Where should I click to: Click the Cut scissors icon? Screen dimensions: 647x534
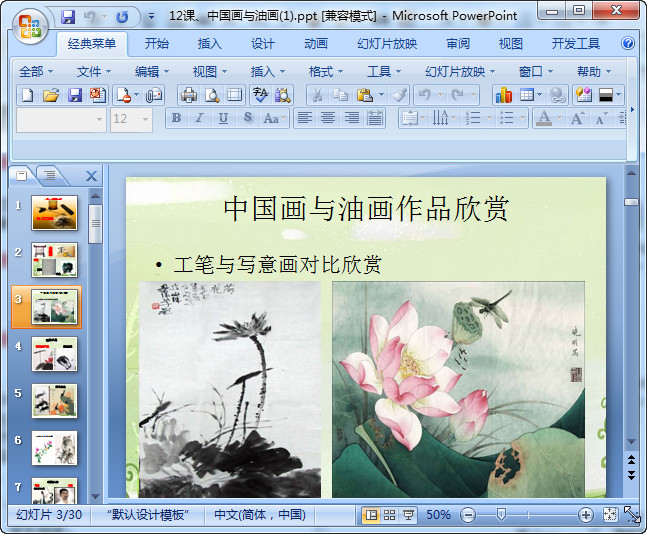tap(317, 95)
